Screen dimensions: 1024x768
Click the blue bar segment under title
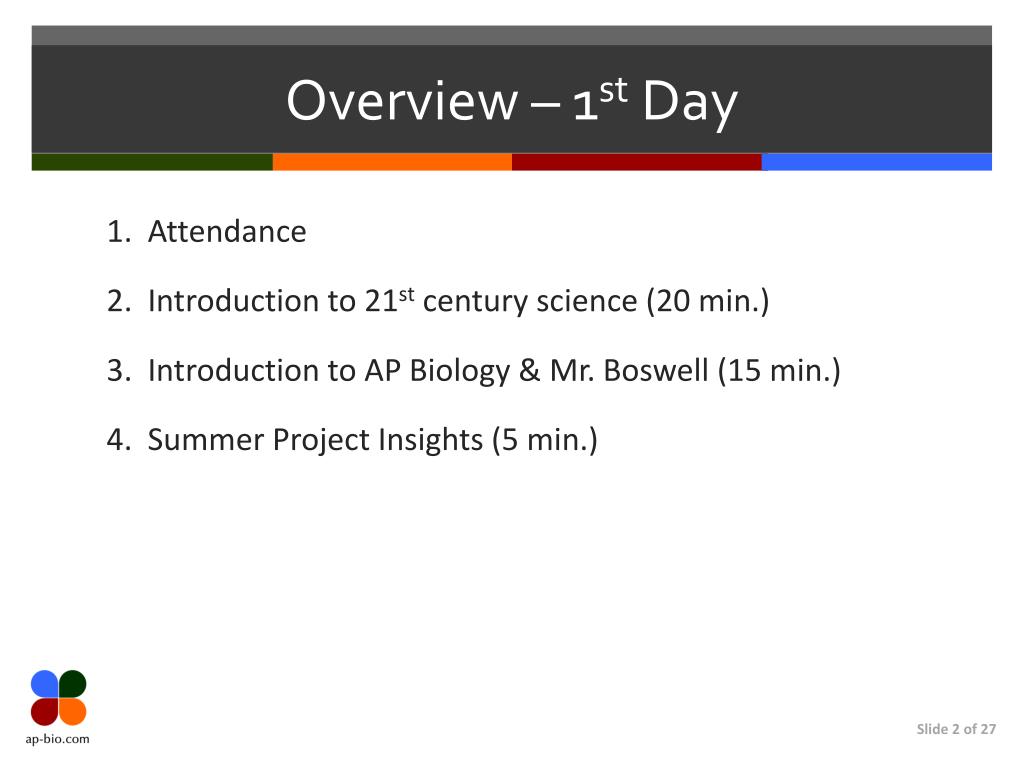point(876,162)
